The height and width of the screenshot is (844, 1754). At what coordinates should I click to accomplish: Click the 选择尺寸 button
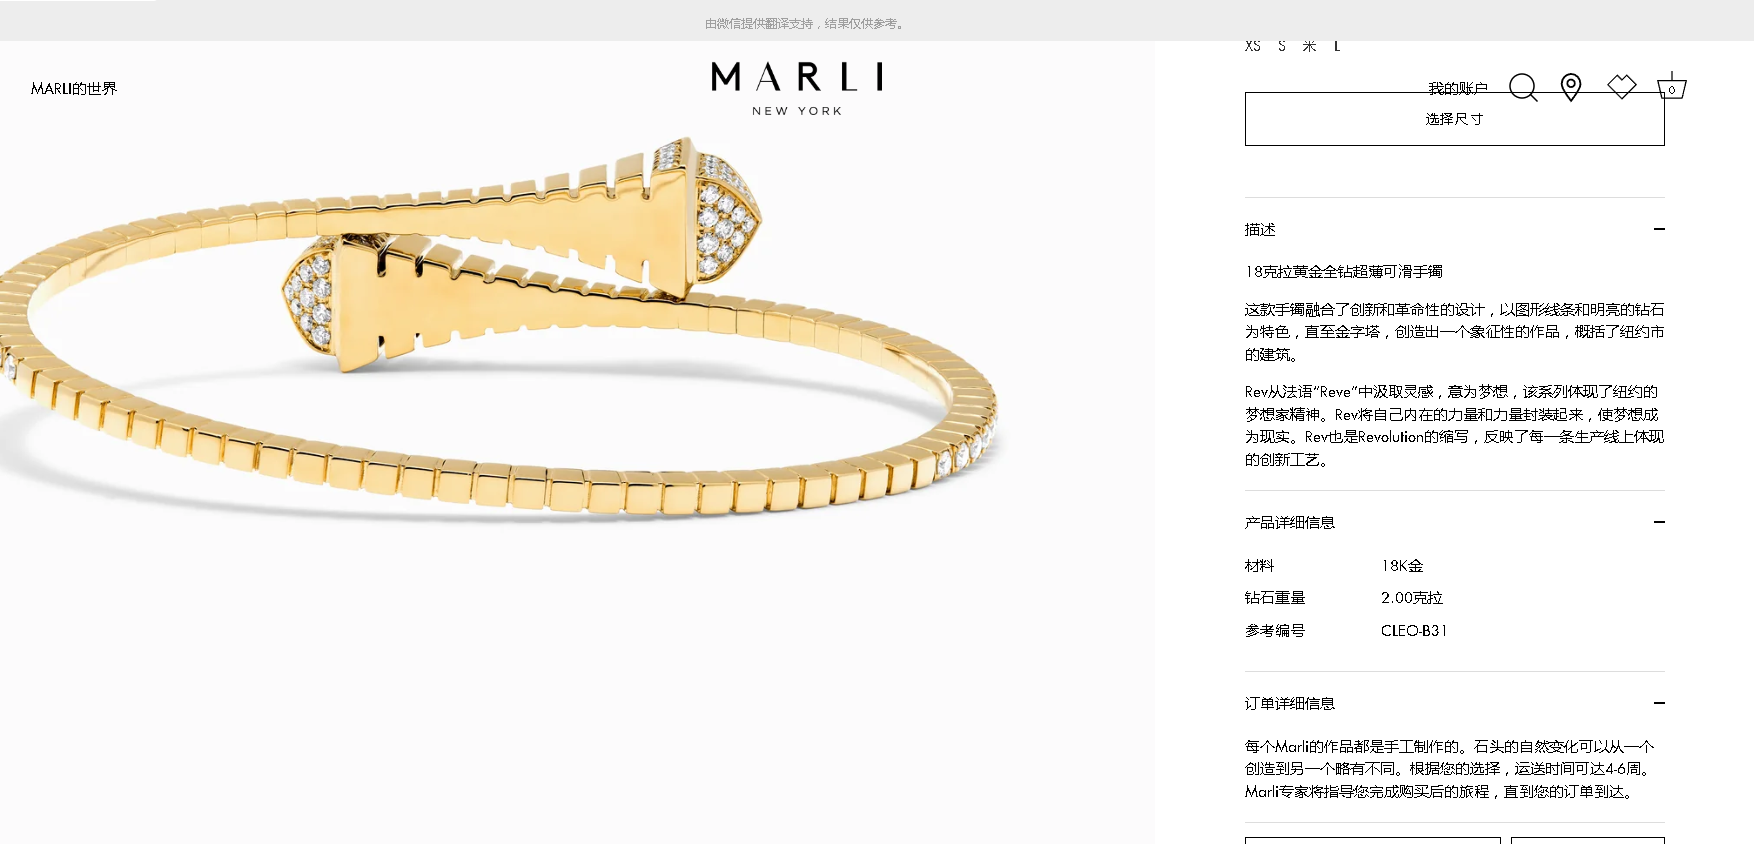point(1454,119)
